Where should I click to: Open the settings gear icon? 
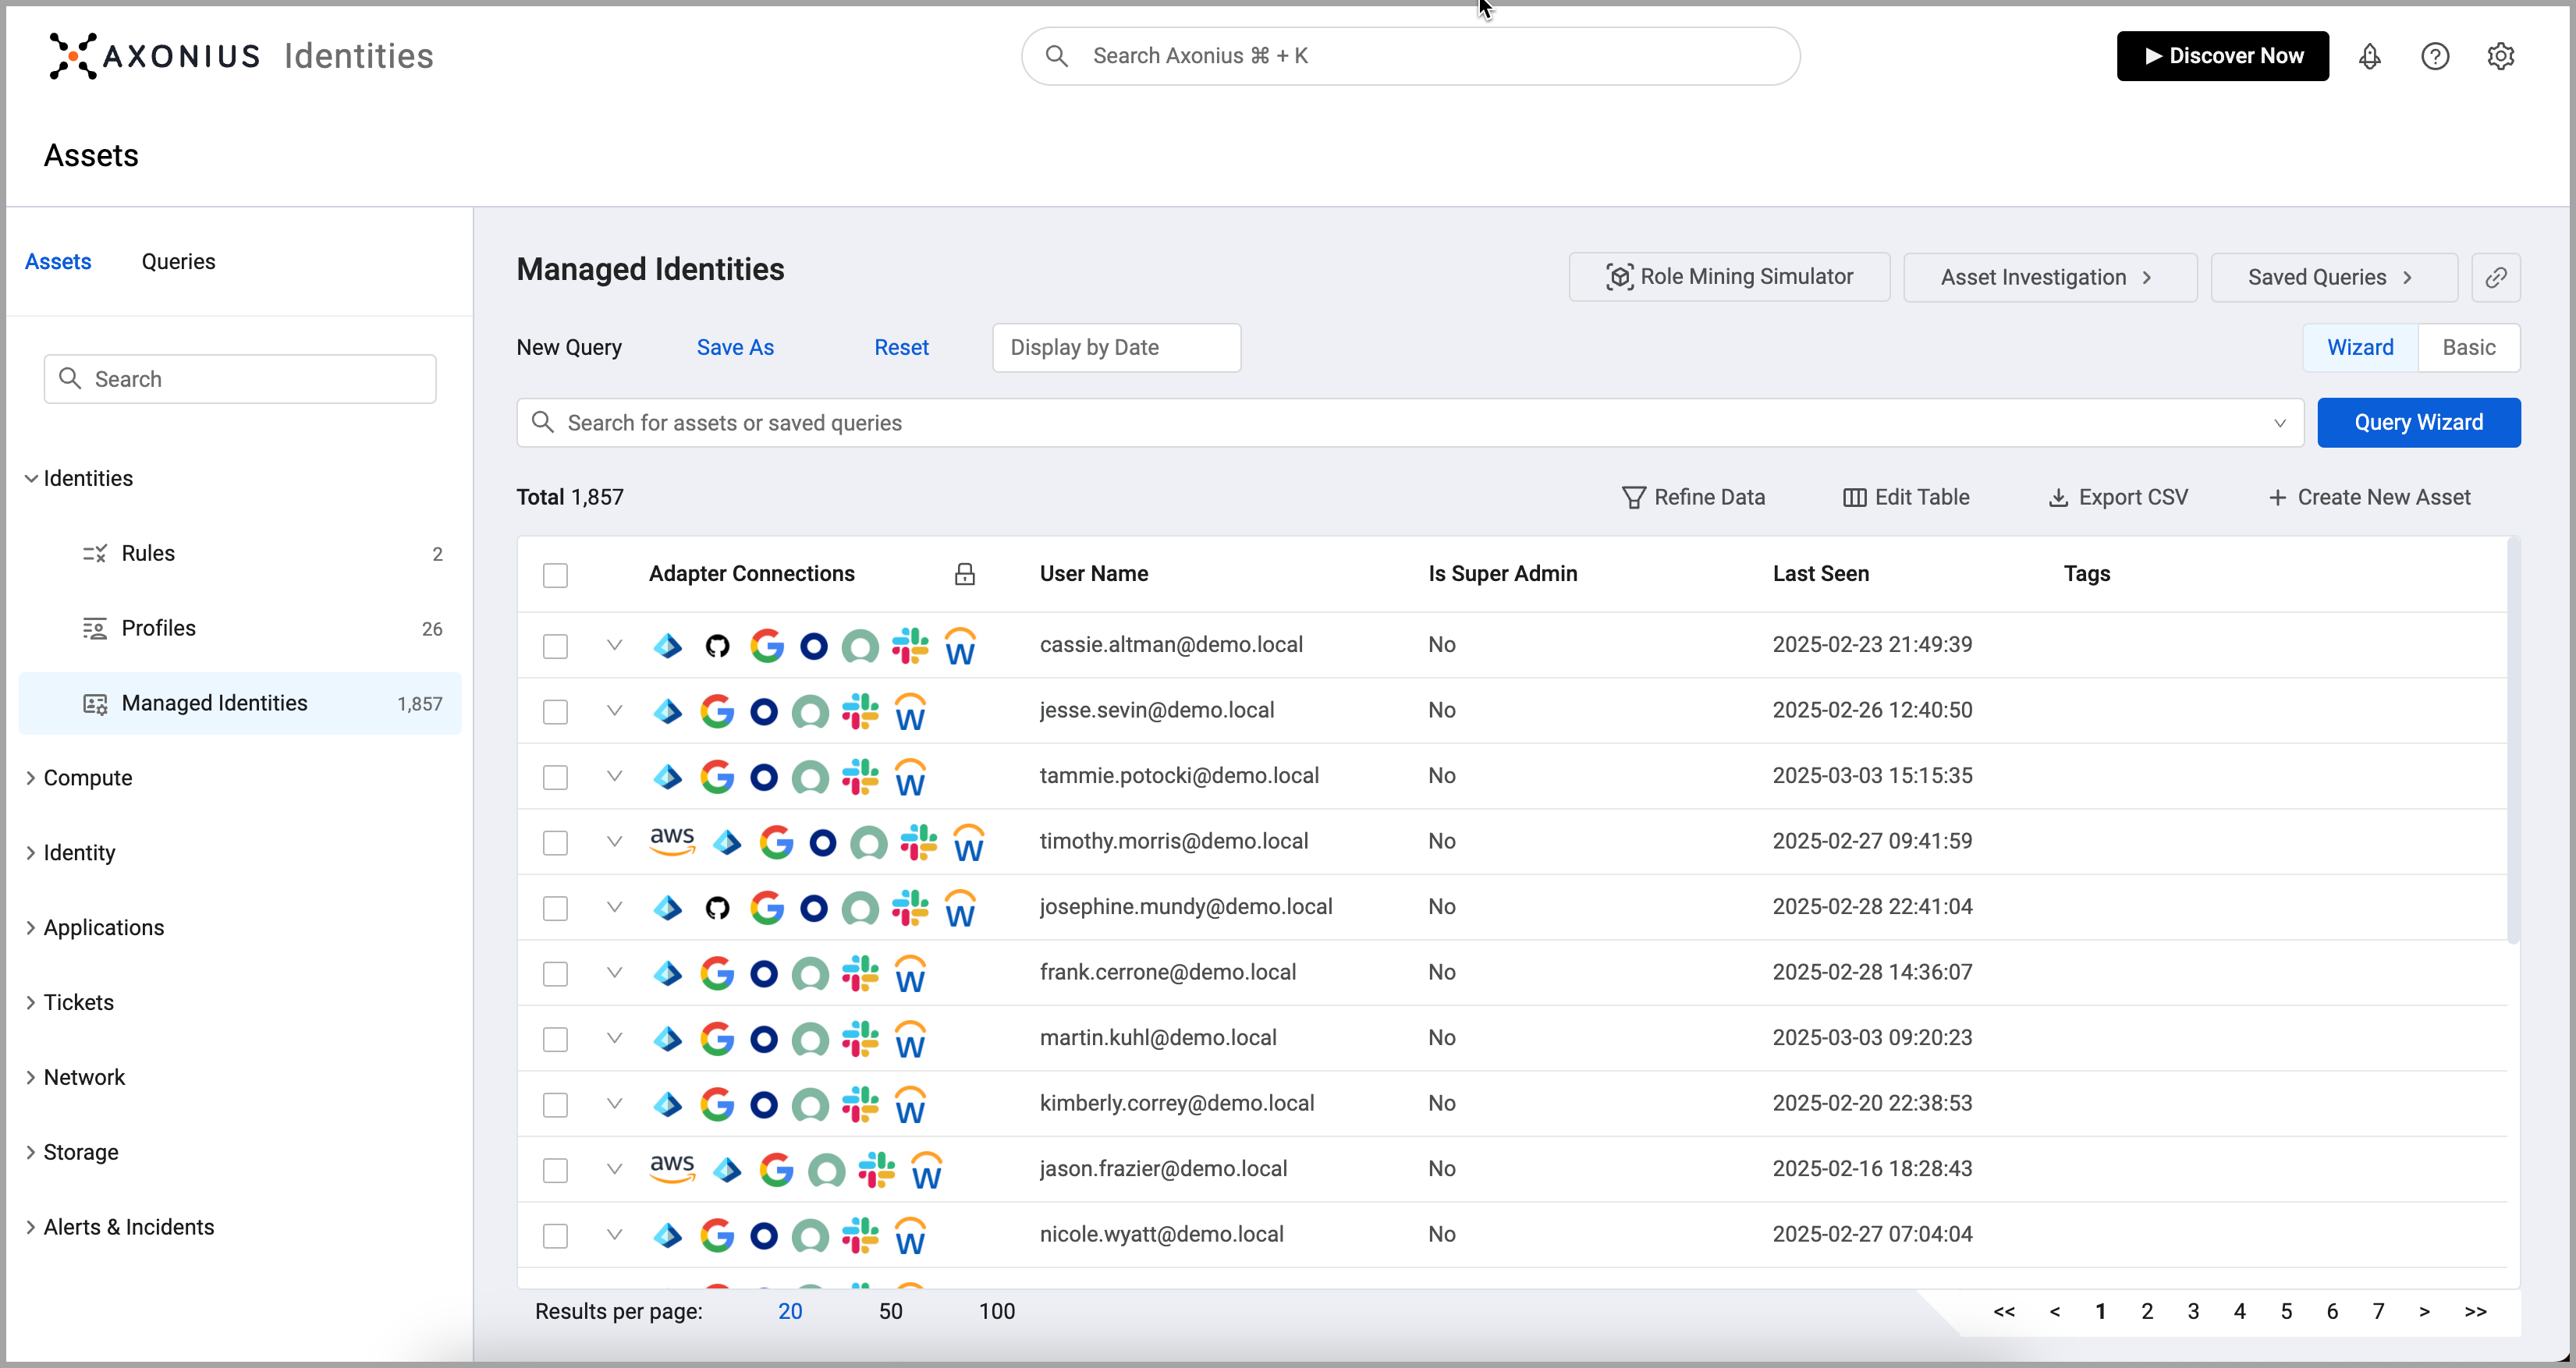pos(2500,56)
